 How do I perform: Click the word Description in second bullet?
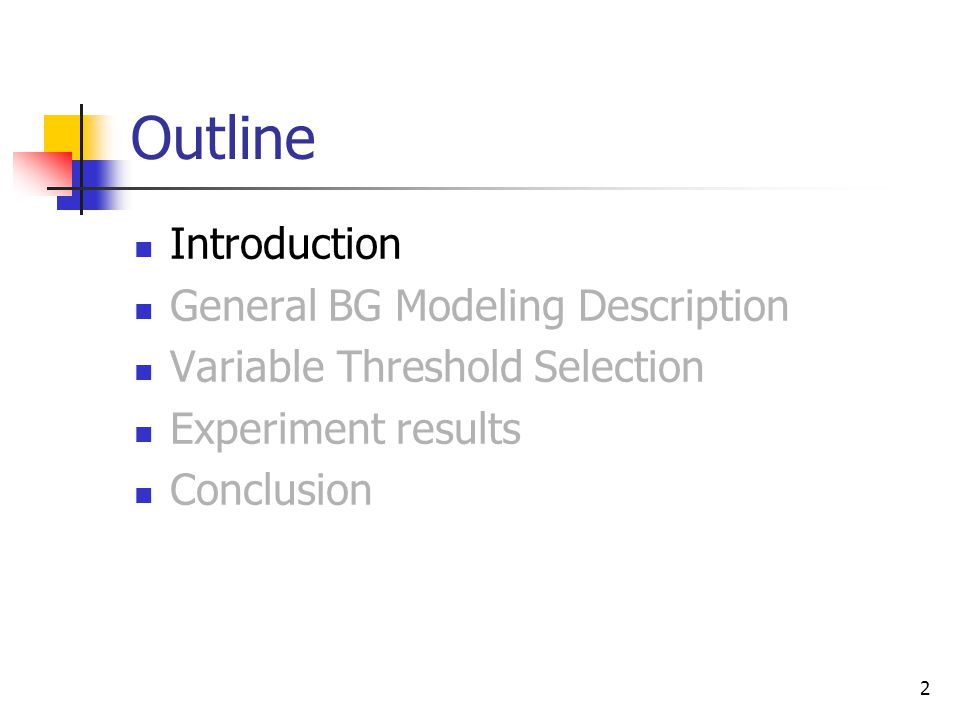point(683,306)
